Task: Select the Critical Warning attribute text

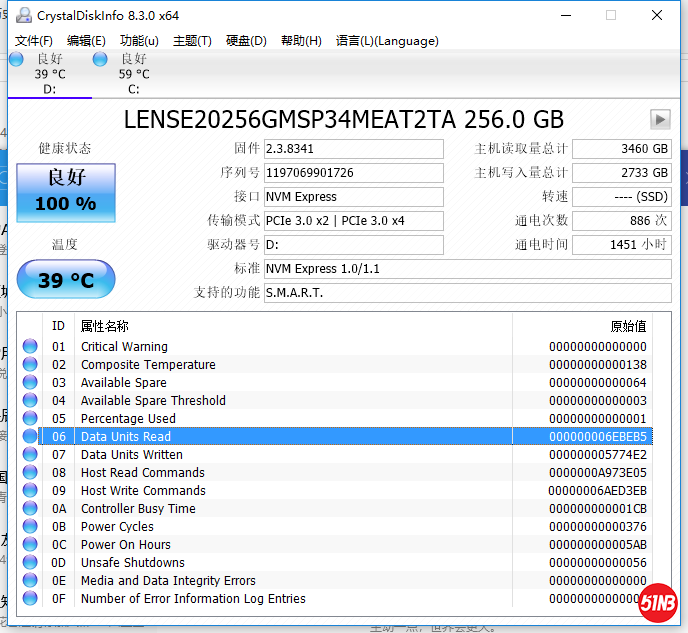Action: [x=124, y=347]
